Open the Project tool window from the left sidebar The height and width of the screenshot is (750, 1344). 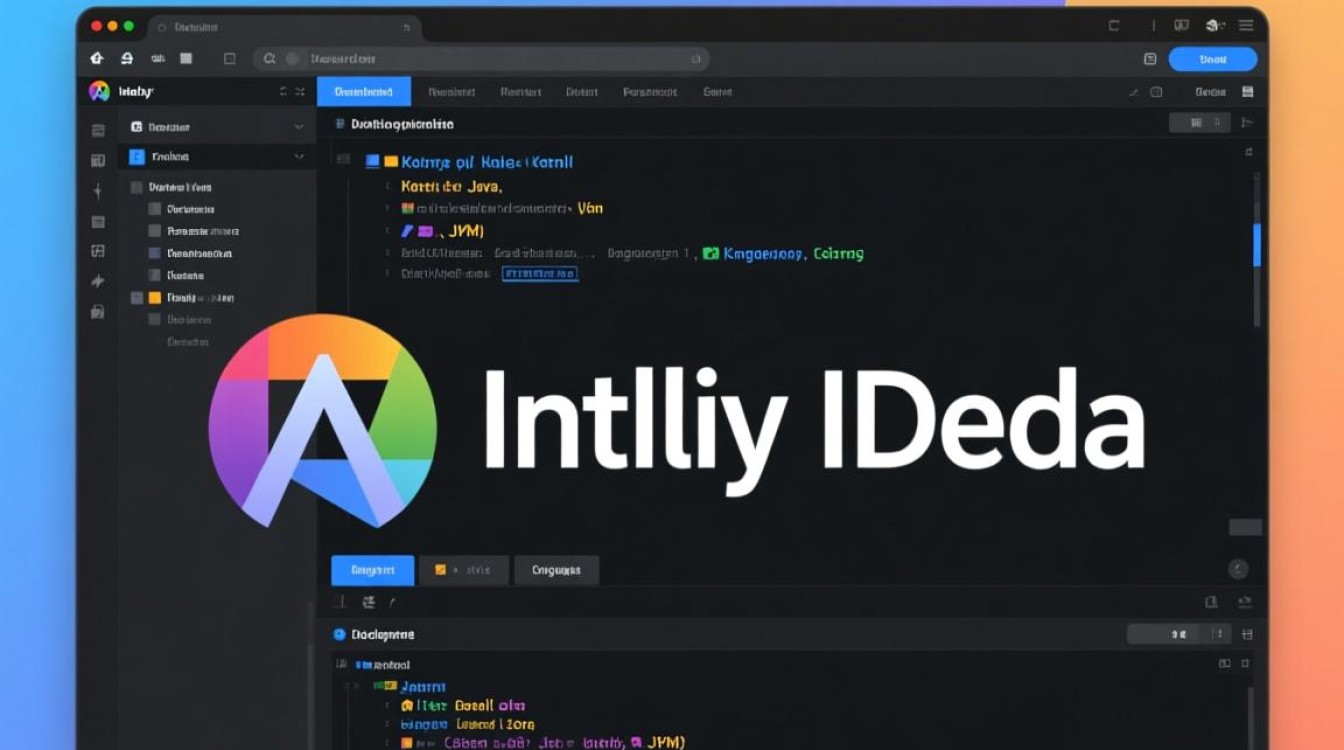point(97,128)
